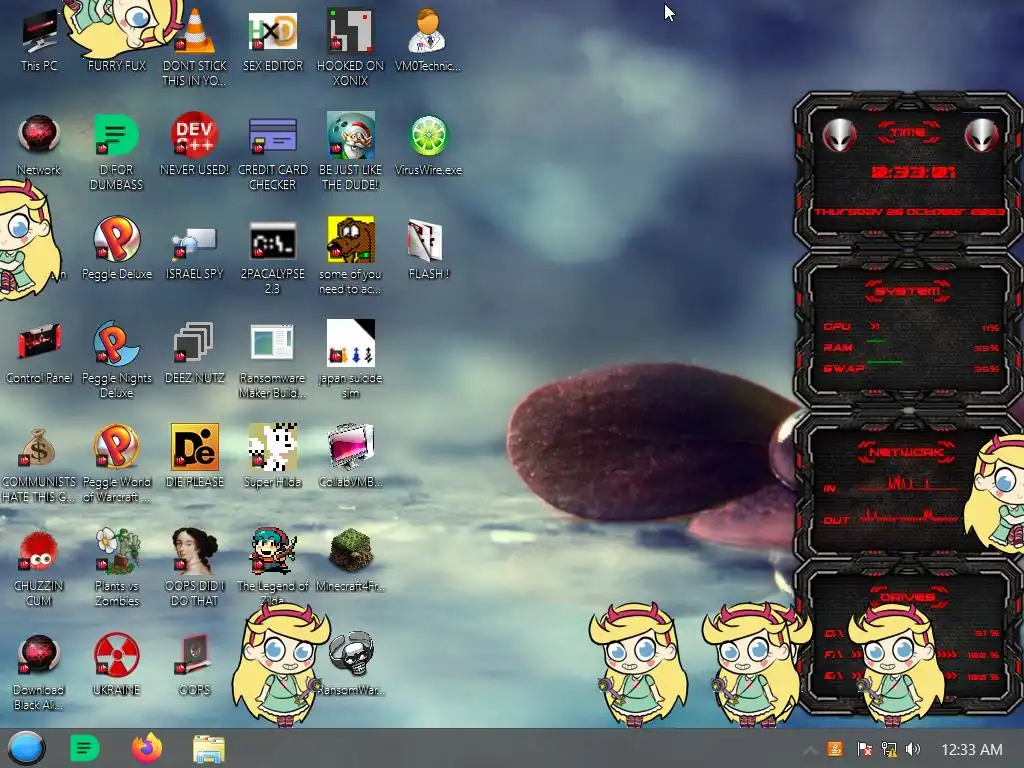The height and width of the screenshot is (768, 1024).
Task: Select the Peggle Nights Deluxe icon
Action: tap(116, 359)
